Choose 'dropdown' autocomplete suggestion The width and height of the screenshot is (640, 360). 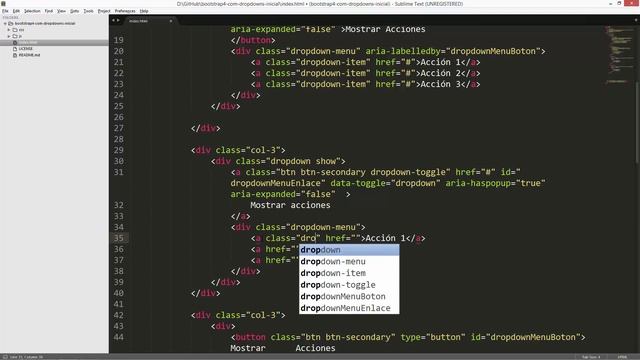349,250
